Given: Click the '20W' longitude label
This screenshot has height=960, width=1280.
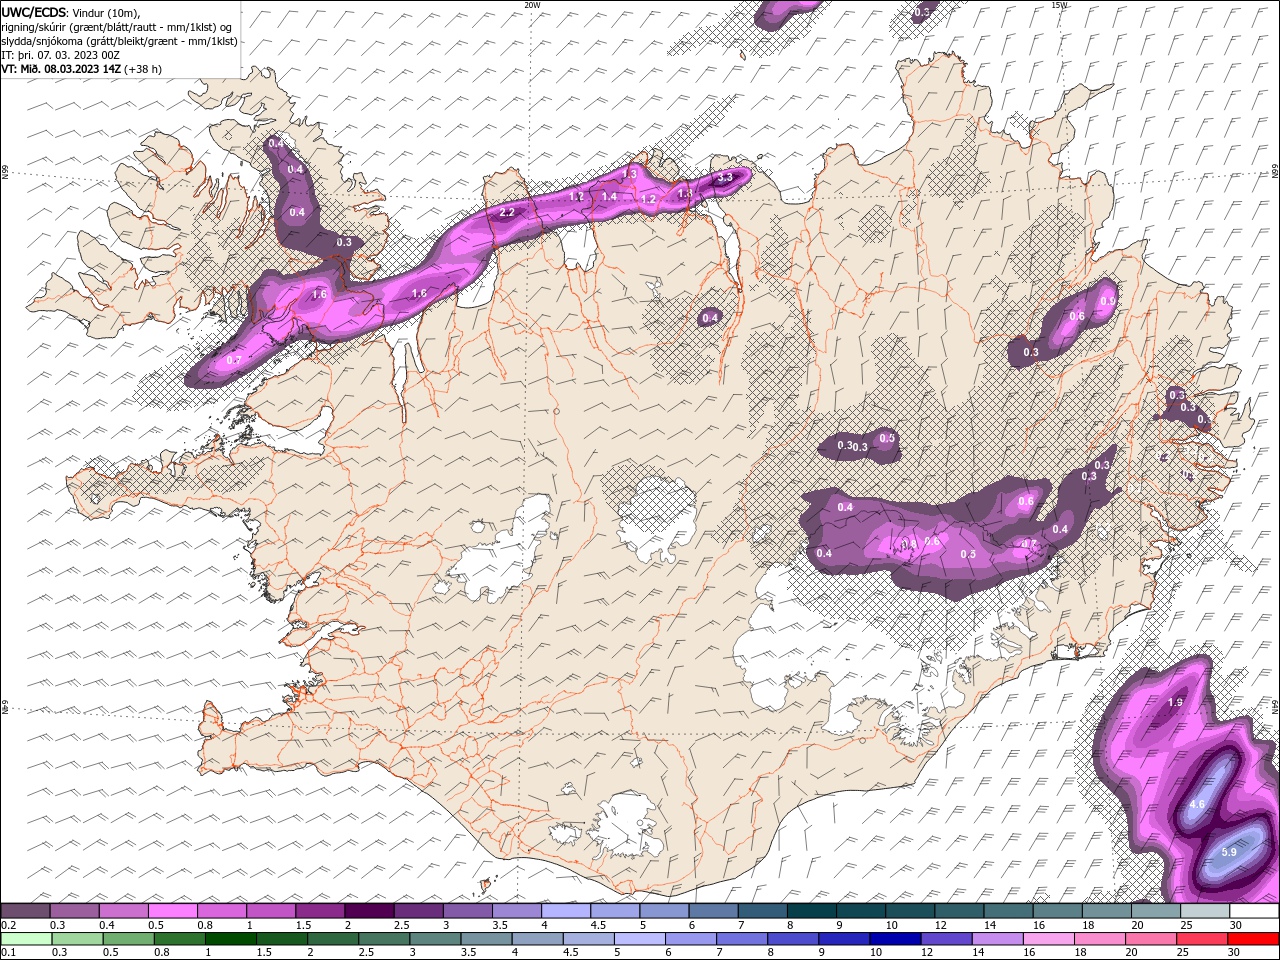Looking at the screenshot, I should [x=532, y=5].
